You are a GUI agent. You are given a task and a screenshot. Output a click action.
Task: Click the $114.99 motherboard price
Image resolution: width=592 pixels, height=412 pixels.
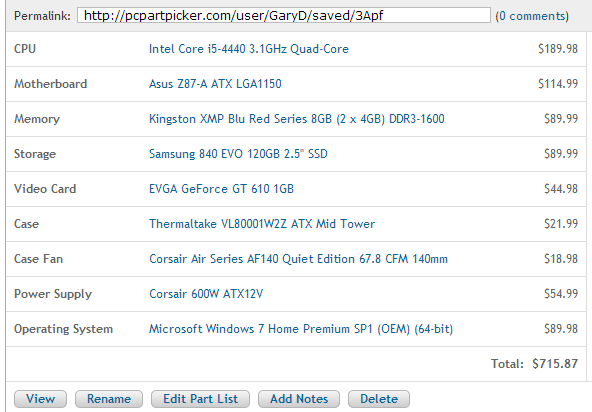pyautogui.click(x=558, y=83)
